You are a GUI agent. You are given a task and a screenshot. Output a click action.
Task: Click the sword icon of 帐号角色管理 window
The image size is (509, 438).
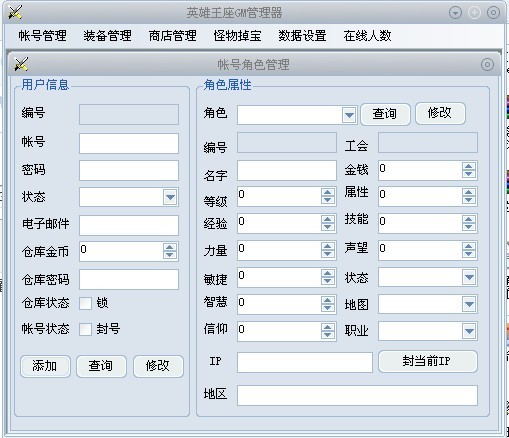click(21, 64)
